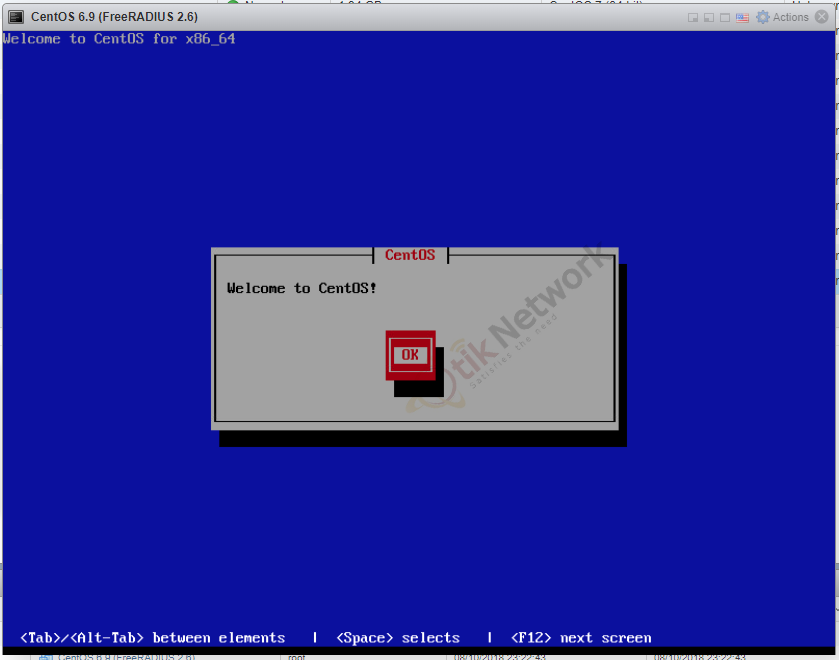839x660 pixels.
Task: Close the CentOS 6.9 console window
Action: click(x=821, y=17)
